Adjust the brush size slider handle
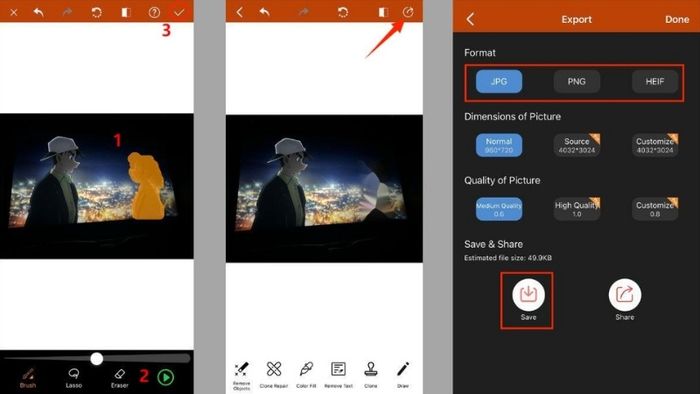The width and height of the screenshot is (700, 394). point(96,358)
